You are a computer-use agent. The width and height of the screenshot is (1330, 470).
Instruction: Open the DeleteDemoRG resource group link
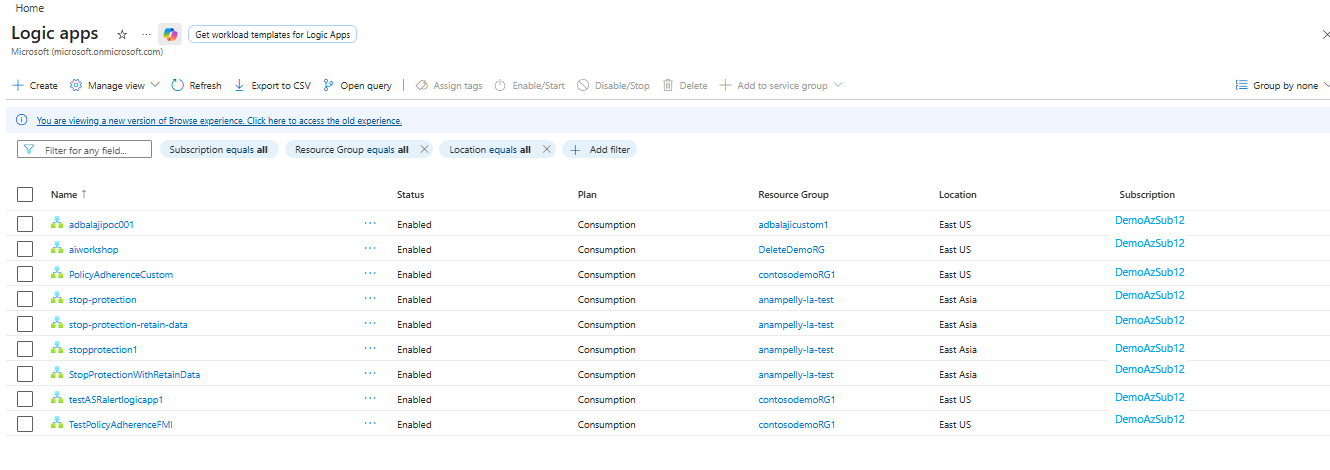pyautogui.click(x=791, y=250)
